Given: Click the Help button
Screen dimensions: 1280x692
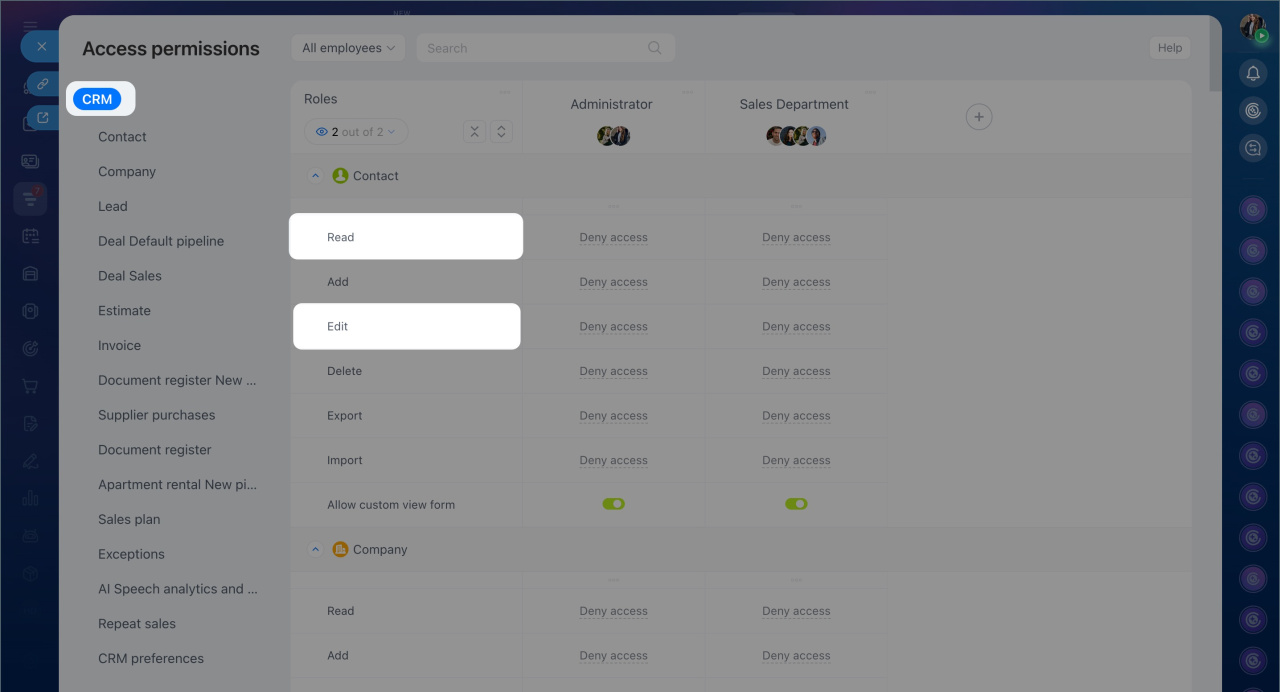Looking at the screenshot, I should [1169, 48].
